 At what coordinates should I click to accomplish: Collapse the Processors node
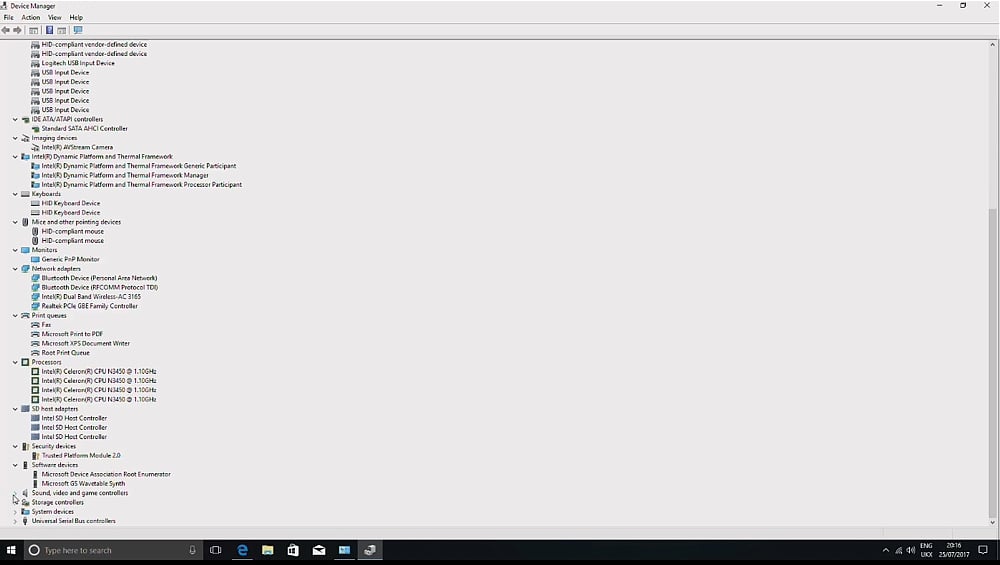click(x=15, y=362)
